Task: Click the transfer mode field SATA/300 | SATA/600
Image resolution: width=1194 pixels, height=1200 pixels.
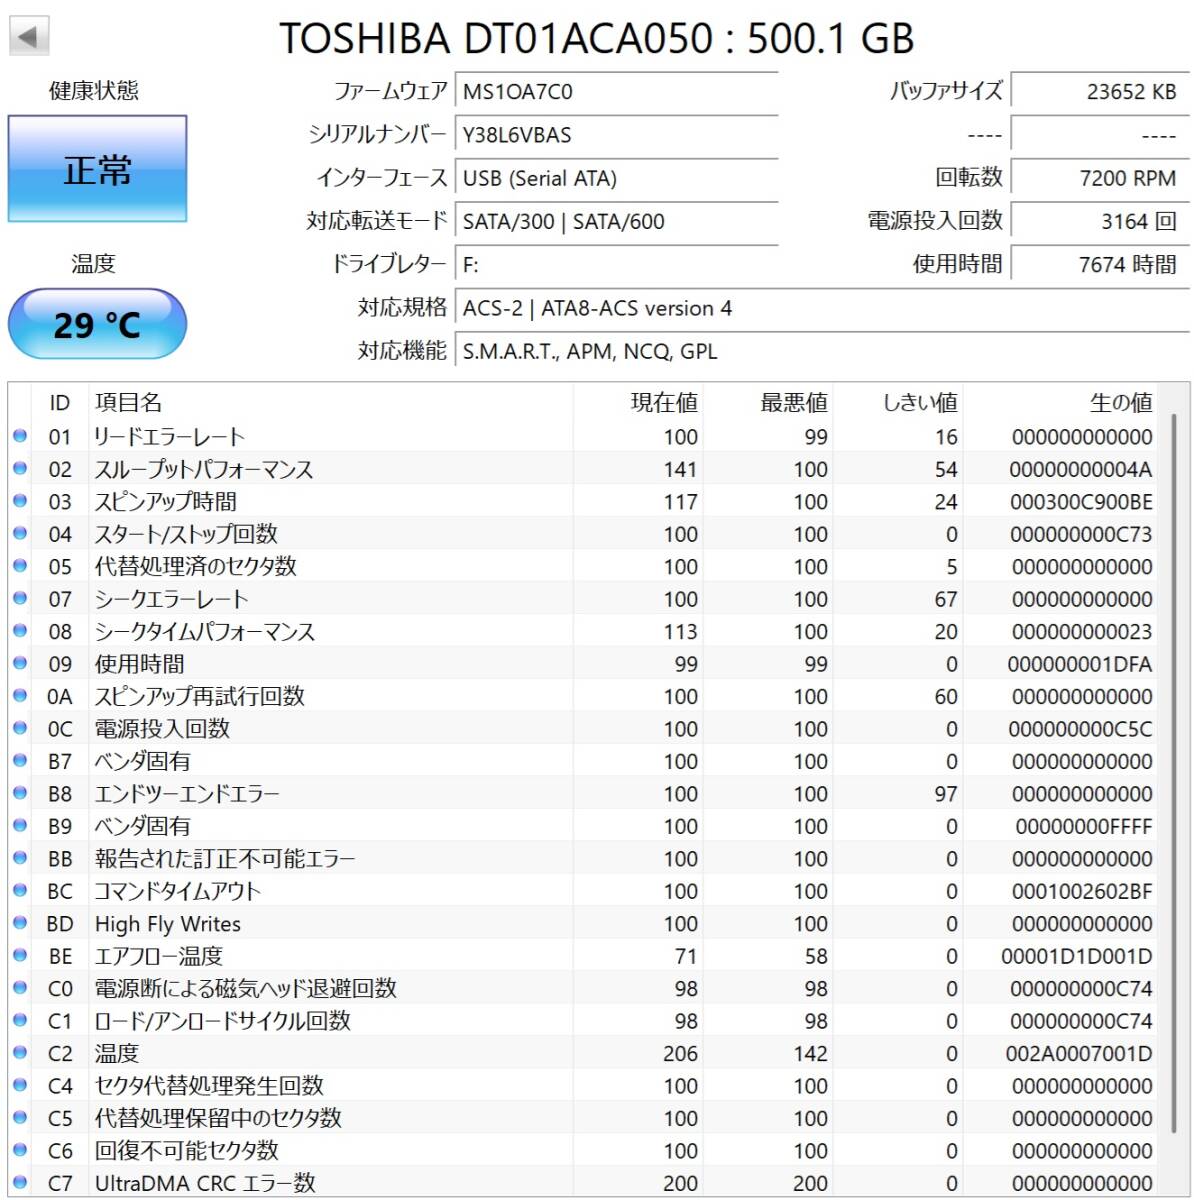Action: click(x=616, y=221)
